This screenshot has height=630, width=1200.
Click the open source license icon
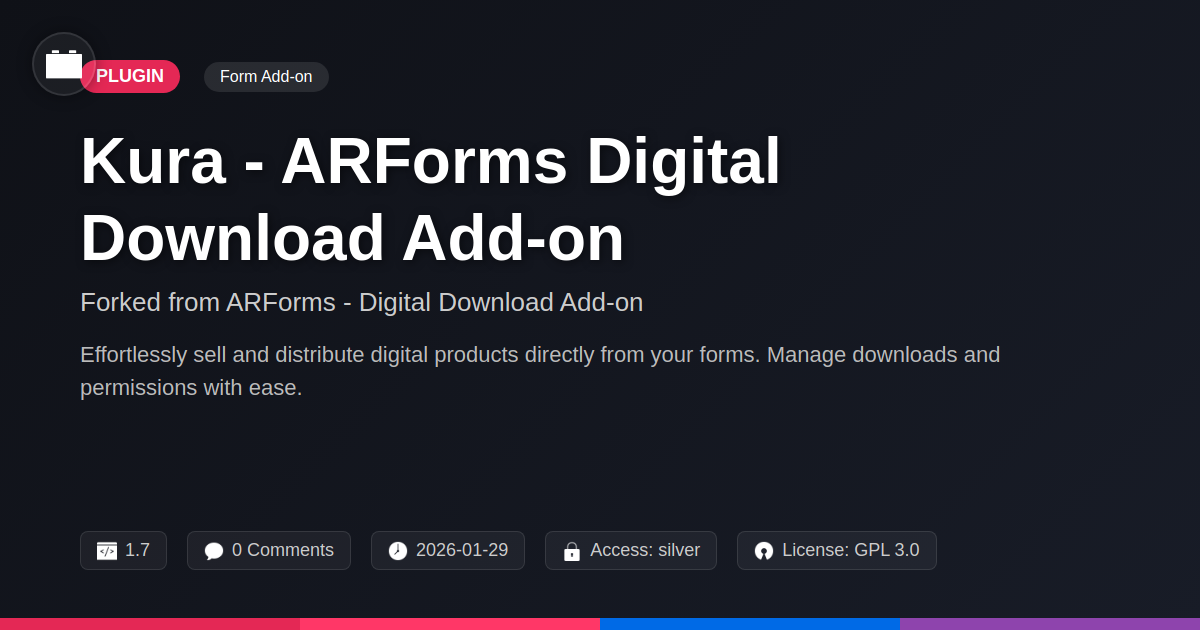764,551
